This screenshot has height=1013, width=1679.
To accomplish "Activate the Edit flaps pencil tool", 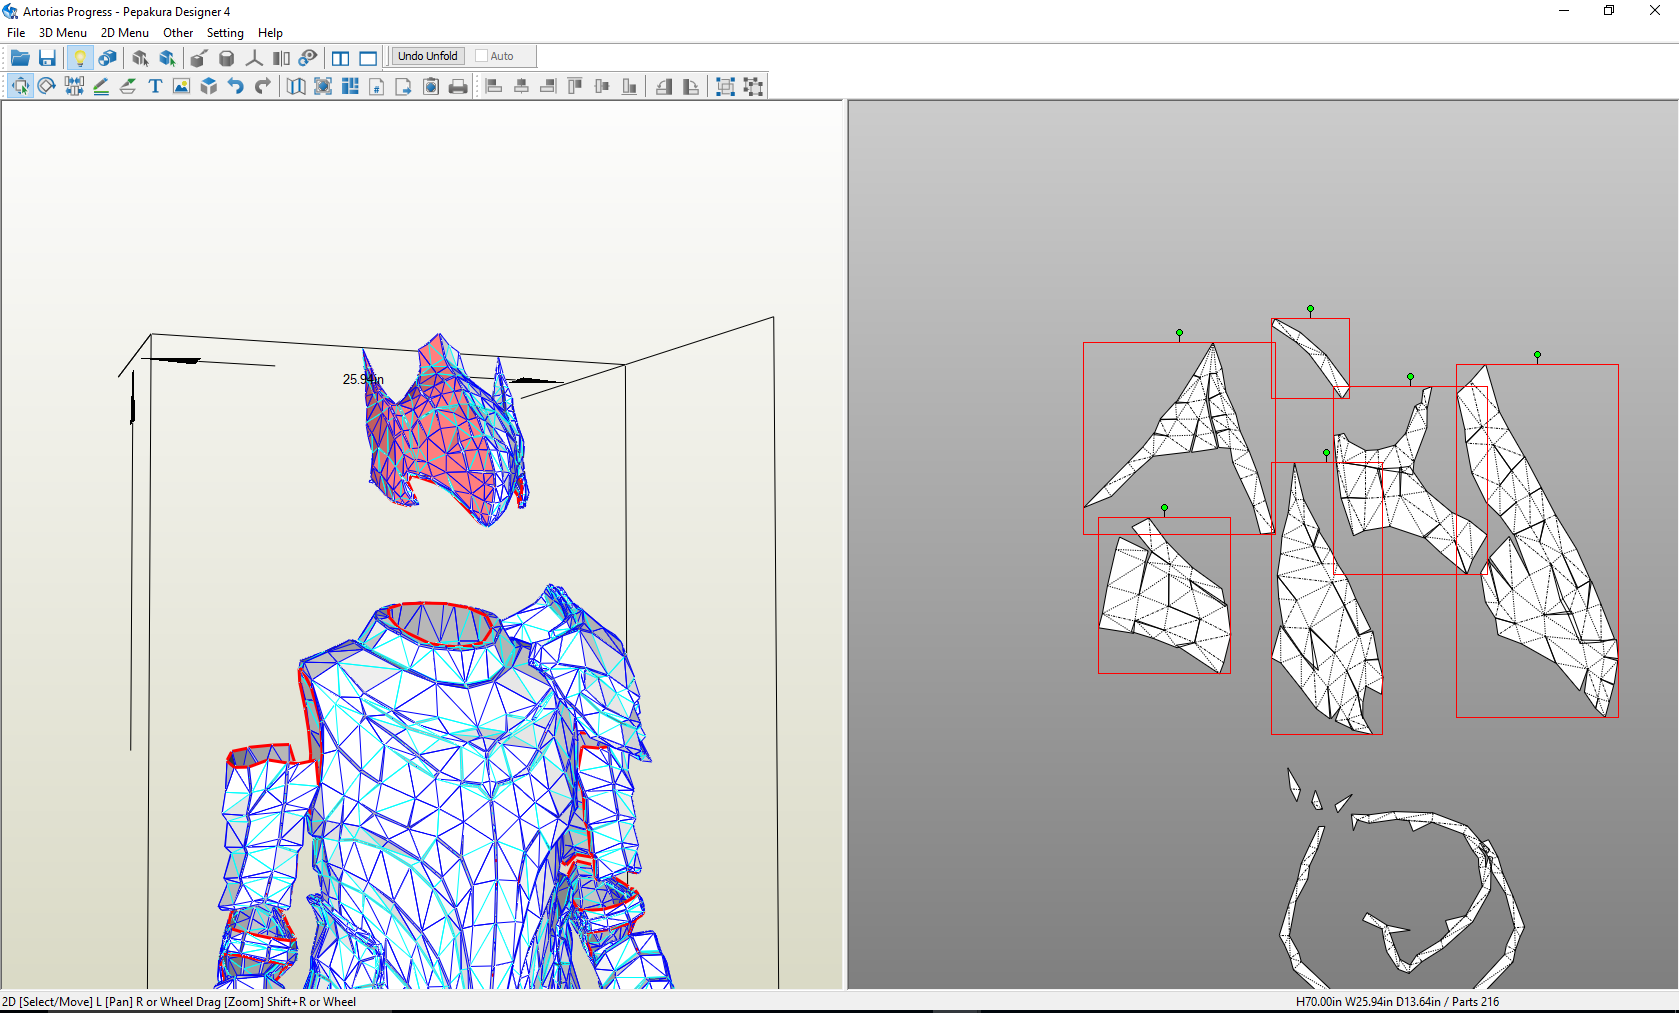I will tap(101, 86).
